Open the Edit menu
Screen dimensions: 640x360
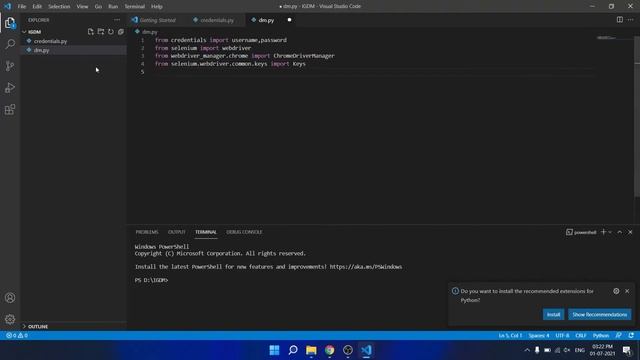point(37,6)
